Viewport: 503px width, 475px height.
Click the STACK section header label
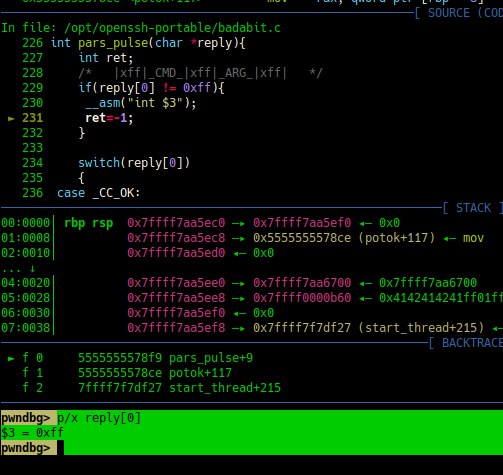pyautogui.click(x=473, y=208)
